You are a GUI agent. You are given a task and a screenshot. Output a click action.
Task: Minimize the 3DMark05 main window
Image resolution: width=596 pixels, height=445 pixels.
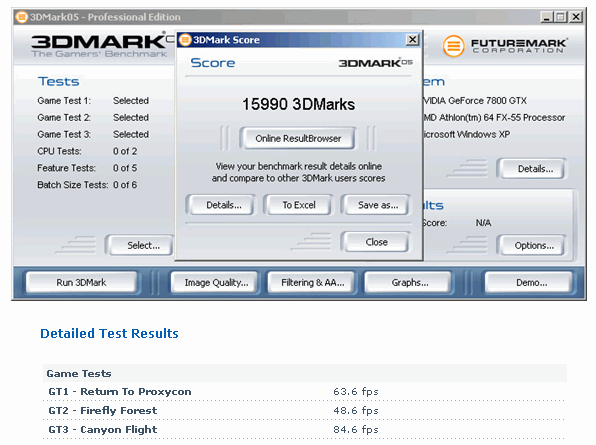tap(547, 17)
